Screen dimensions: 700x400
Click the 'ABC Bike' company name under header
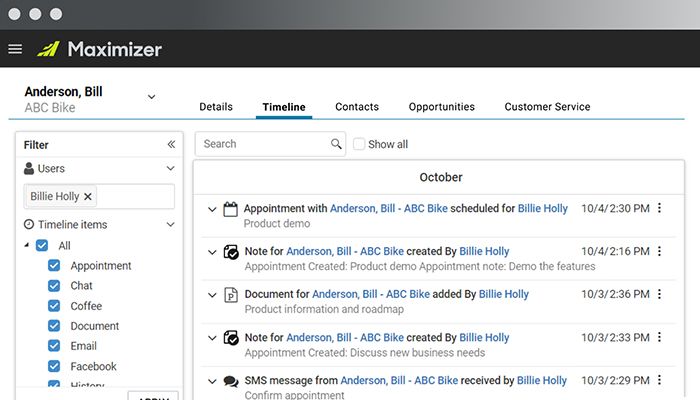50,108
